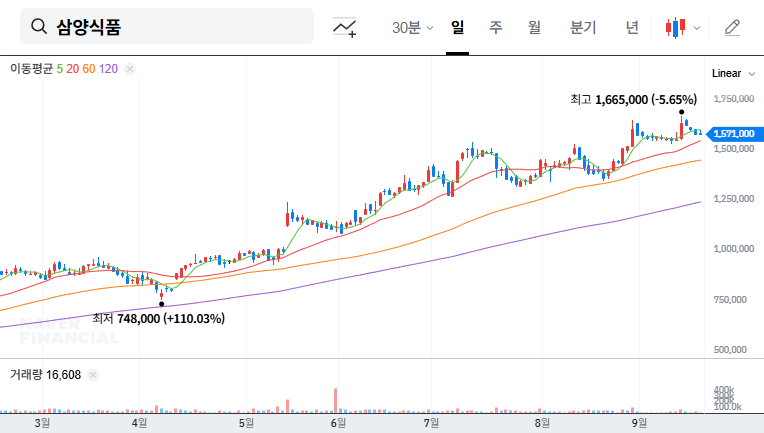Click the search magnifier icon
764x433 pixels.
point(39,26)
